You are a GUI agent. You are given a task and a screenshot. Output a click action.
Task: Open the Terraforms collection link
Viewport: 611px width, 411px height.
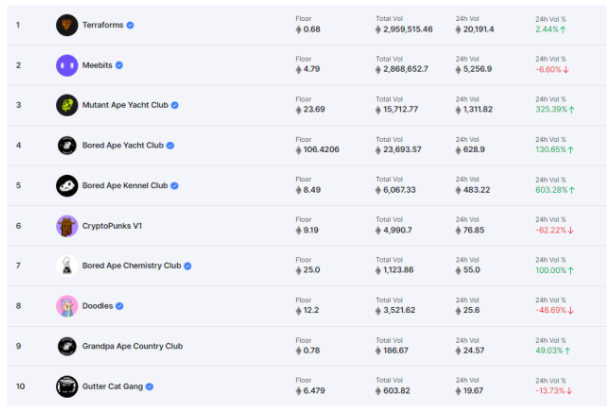pyautogui.click(x=103, y=25)
